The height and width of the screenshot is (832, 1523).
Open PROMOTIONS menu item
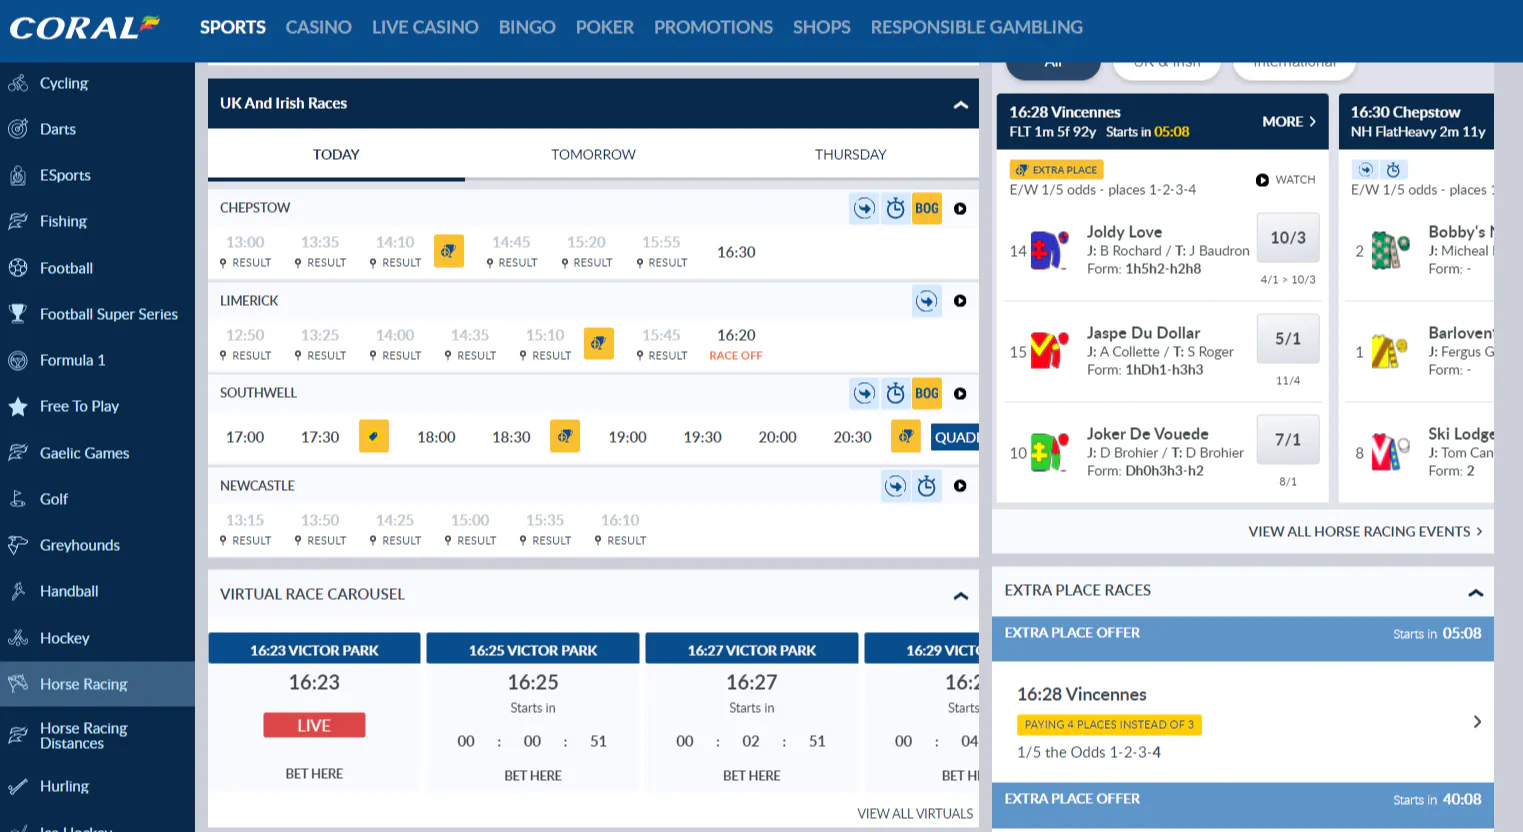[713, 27]
